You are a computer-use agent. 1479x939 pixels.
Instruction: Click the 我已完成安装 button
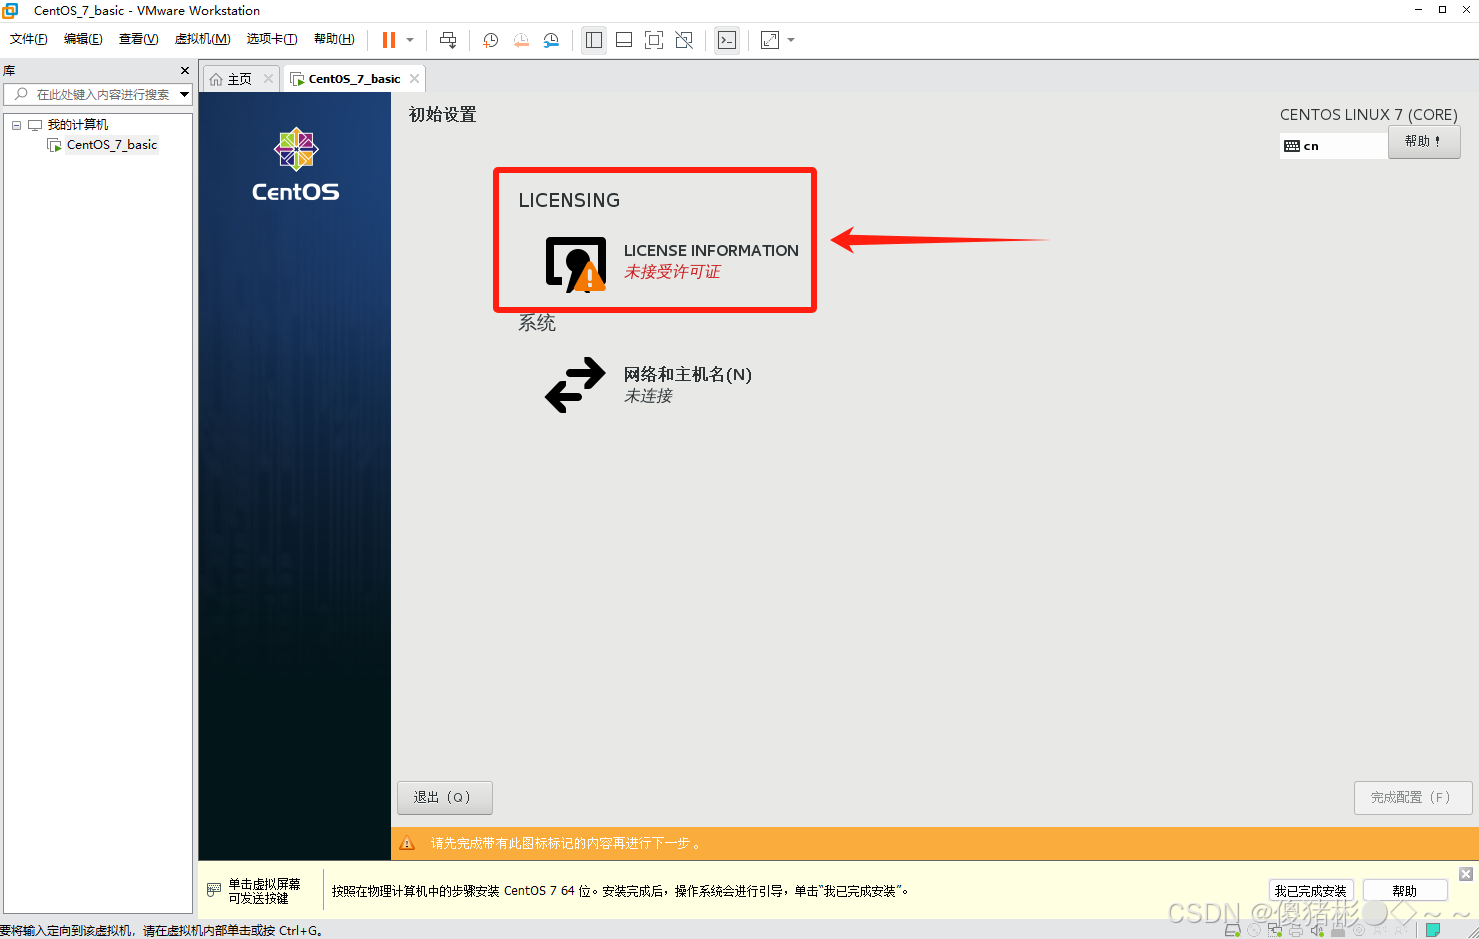[x=1311, y=891]
